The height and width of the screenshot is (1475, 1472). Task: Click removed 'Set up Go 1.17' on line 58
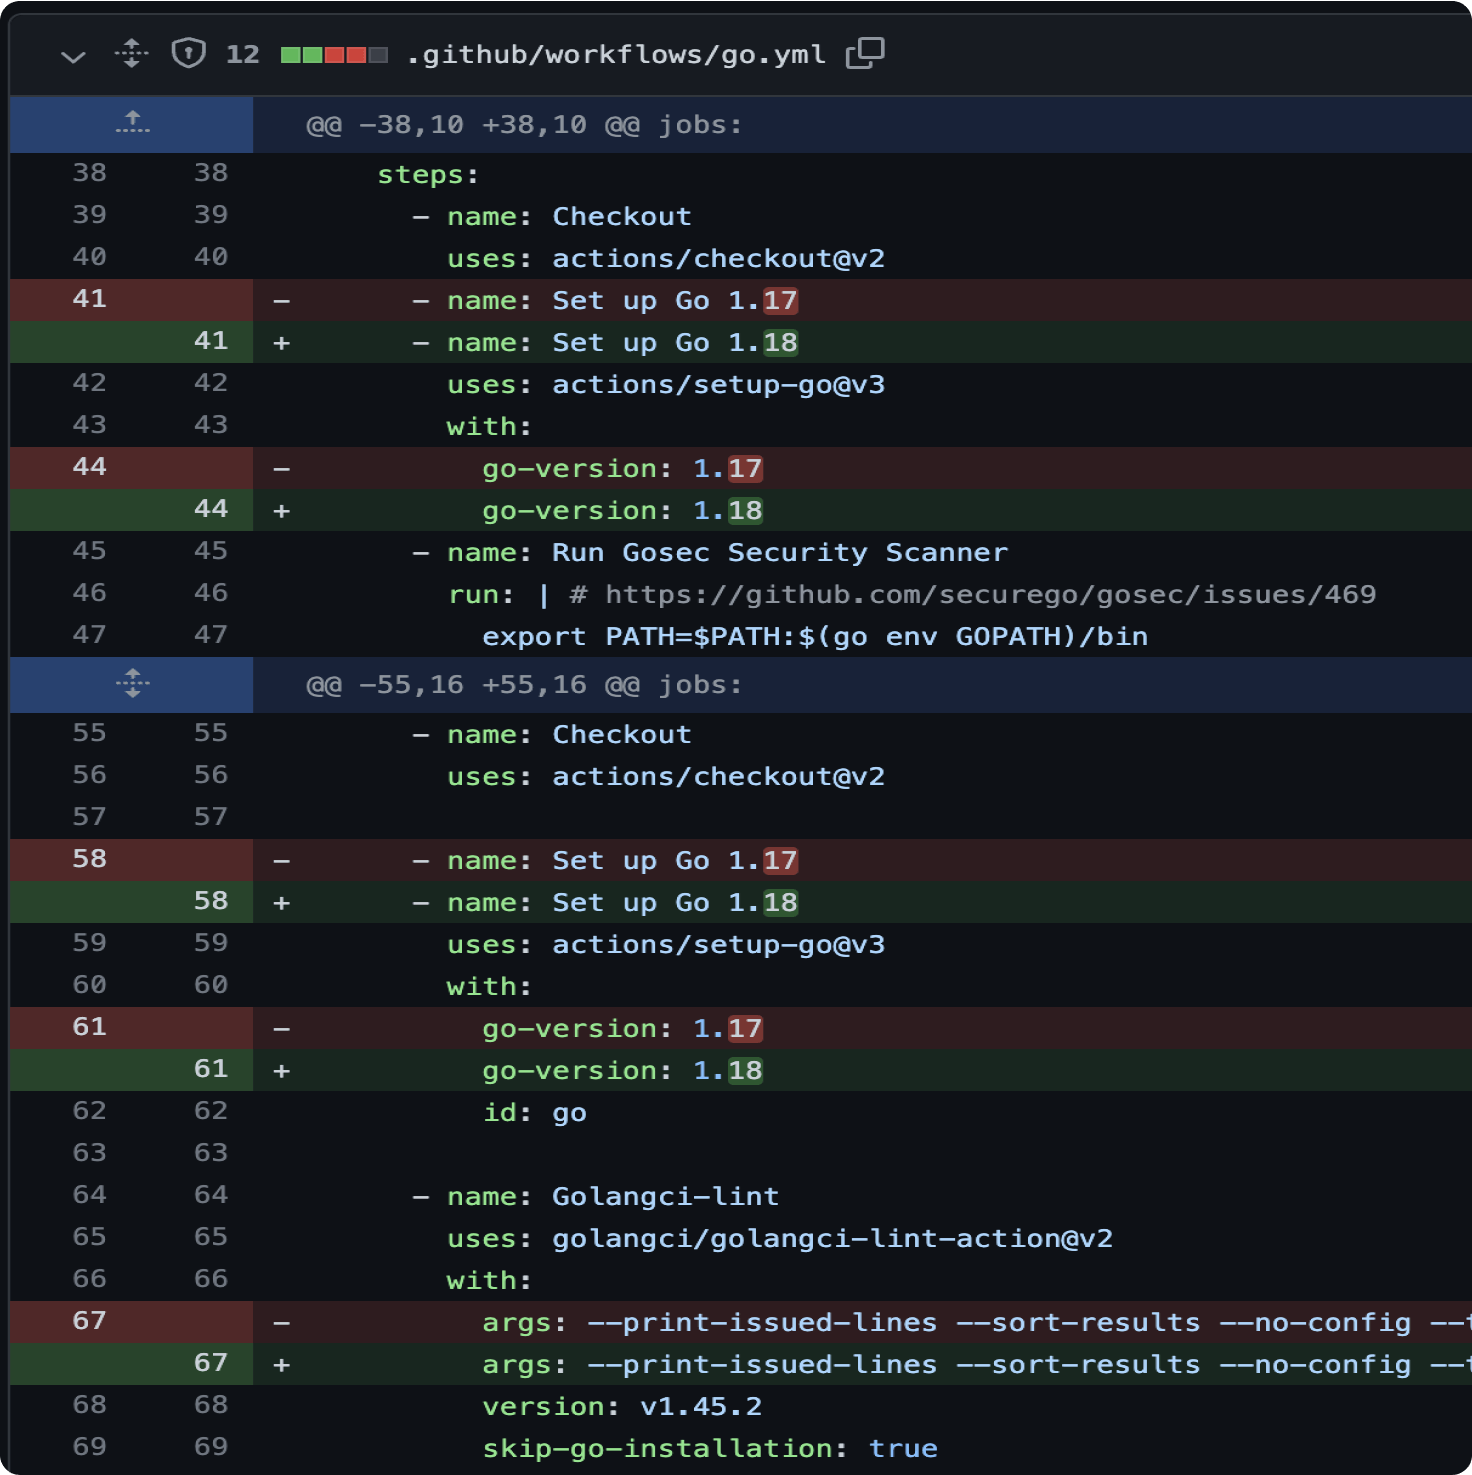[x=675, y=861]
